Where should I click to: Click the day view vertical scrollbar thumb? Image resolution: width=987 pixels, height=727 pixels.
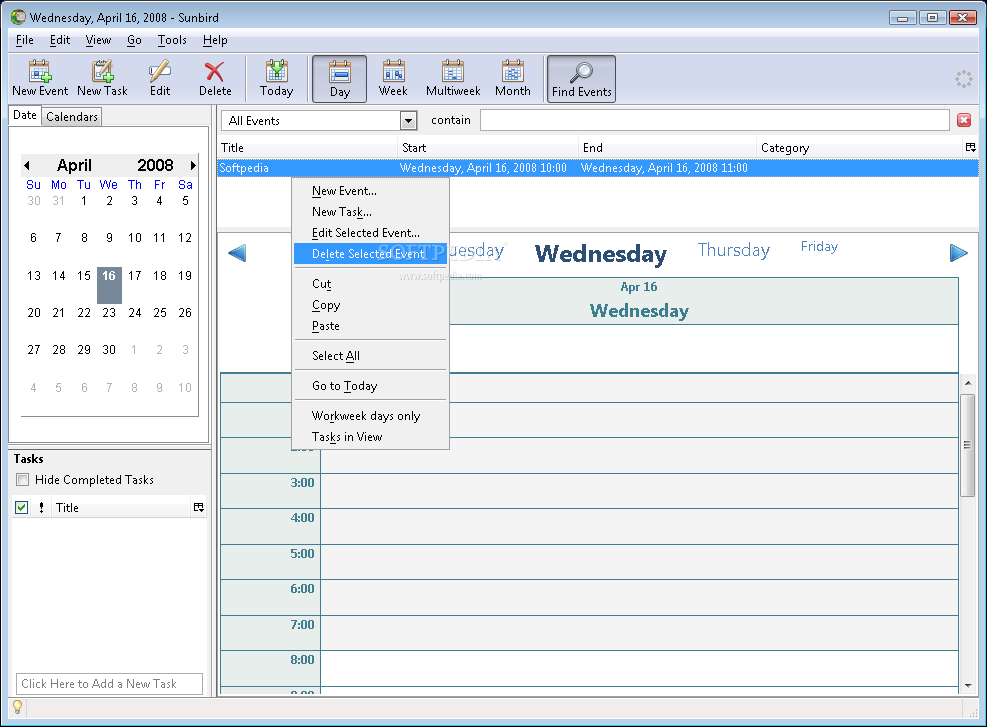pyautogui.click(x=967, y=445)
